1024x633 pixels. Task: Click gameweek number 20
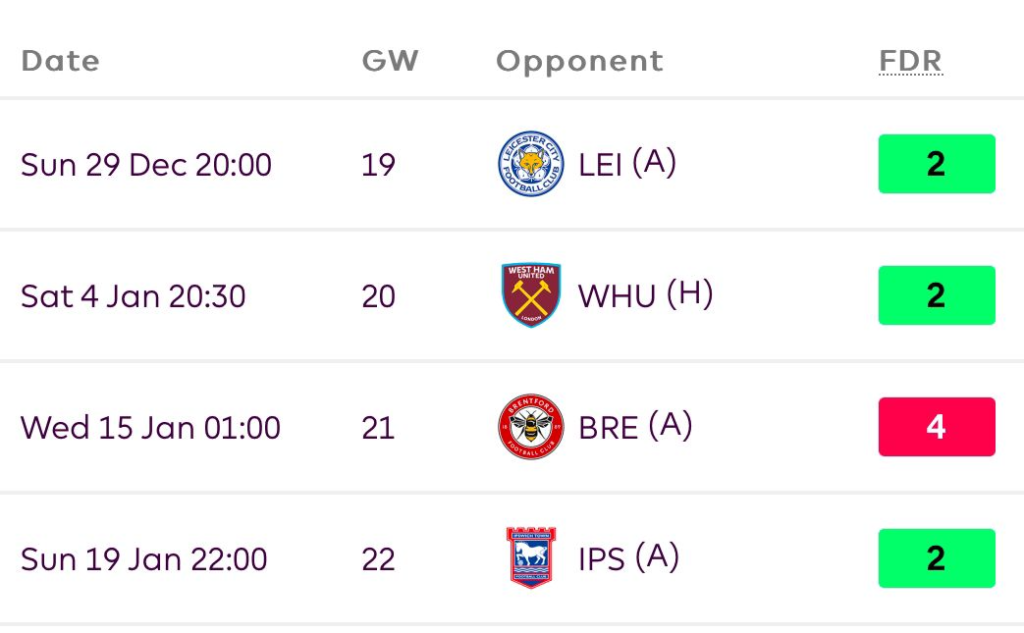[378, 296]
